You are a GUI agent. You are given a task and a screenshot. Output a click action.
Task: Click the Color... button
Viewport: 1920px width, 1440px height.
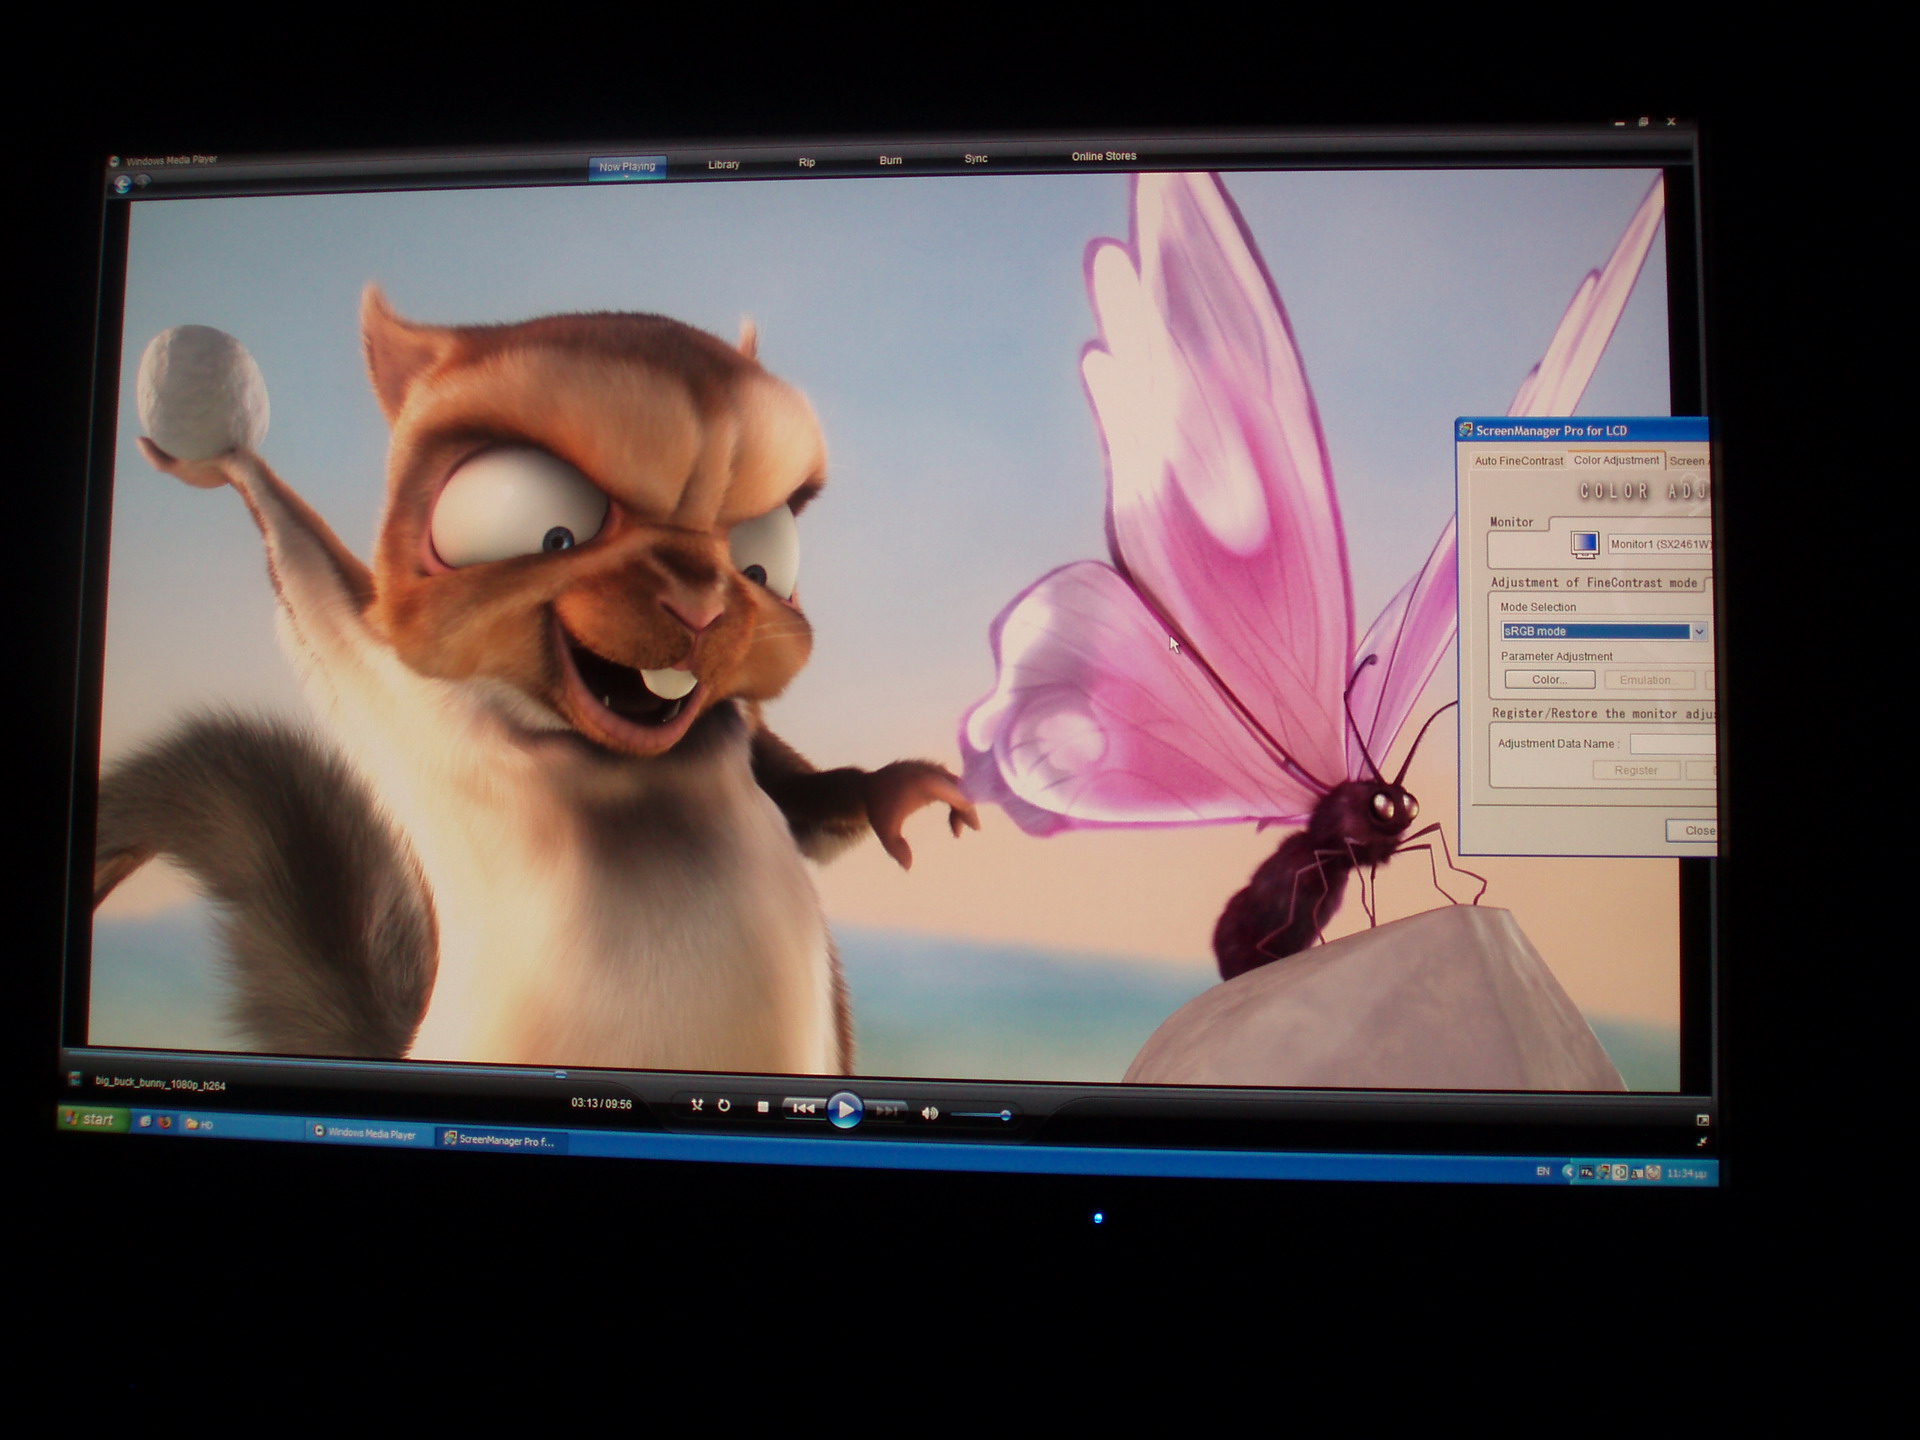1549,680
